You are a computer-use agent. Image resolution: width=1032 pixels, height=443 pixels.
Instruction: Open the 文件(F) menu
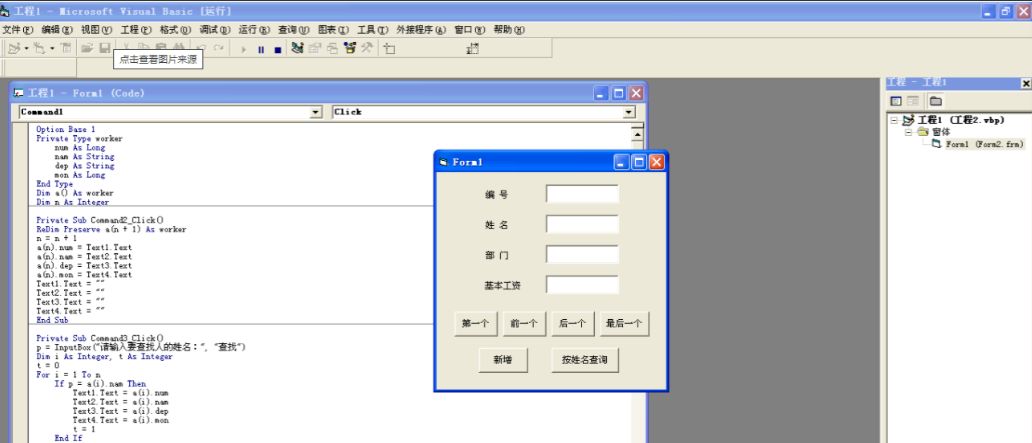tap(18, 30)
